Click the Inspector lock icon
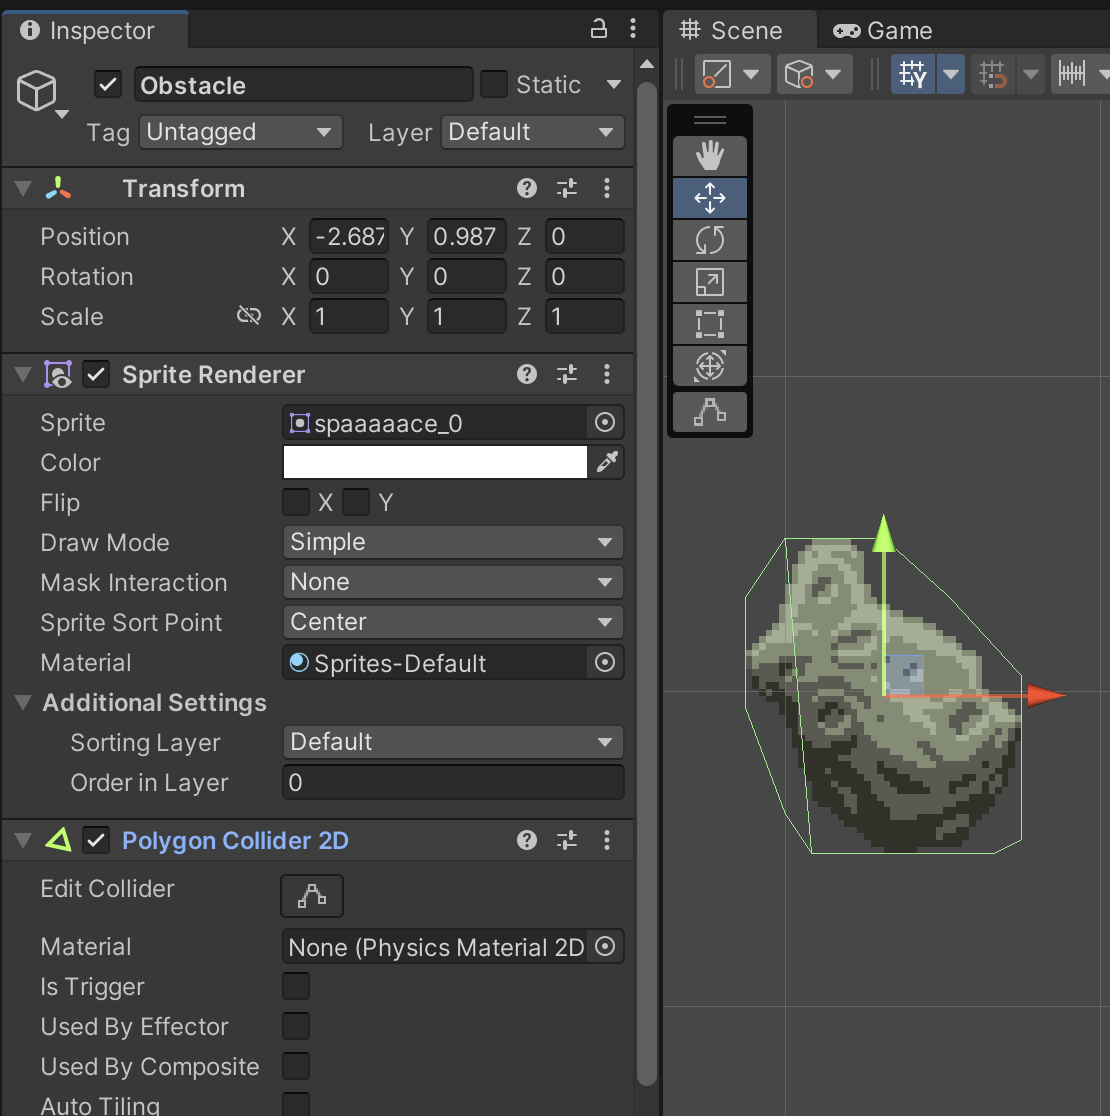This screenshot has width=1110, height=1116. pyautogui.click(x=599, y=29)
